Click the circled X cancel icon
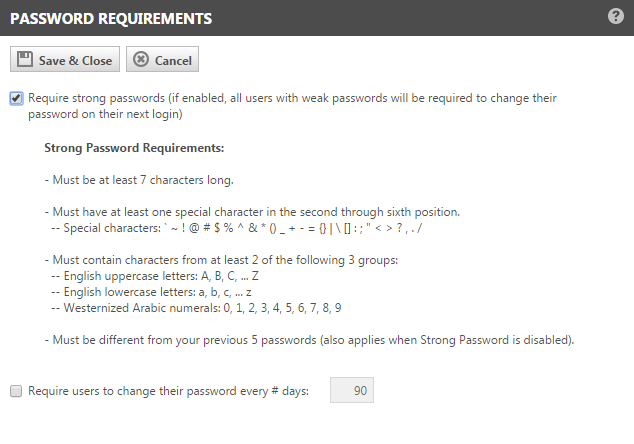This screenshot has width=634, height=444. tap(141, 60)
